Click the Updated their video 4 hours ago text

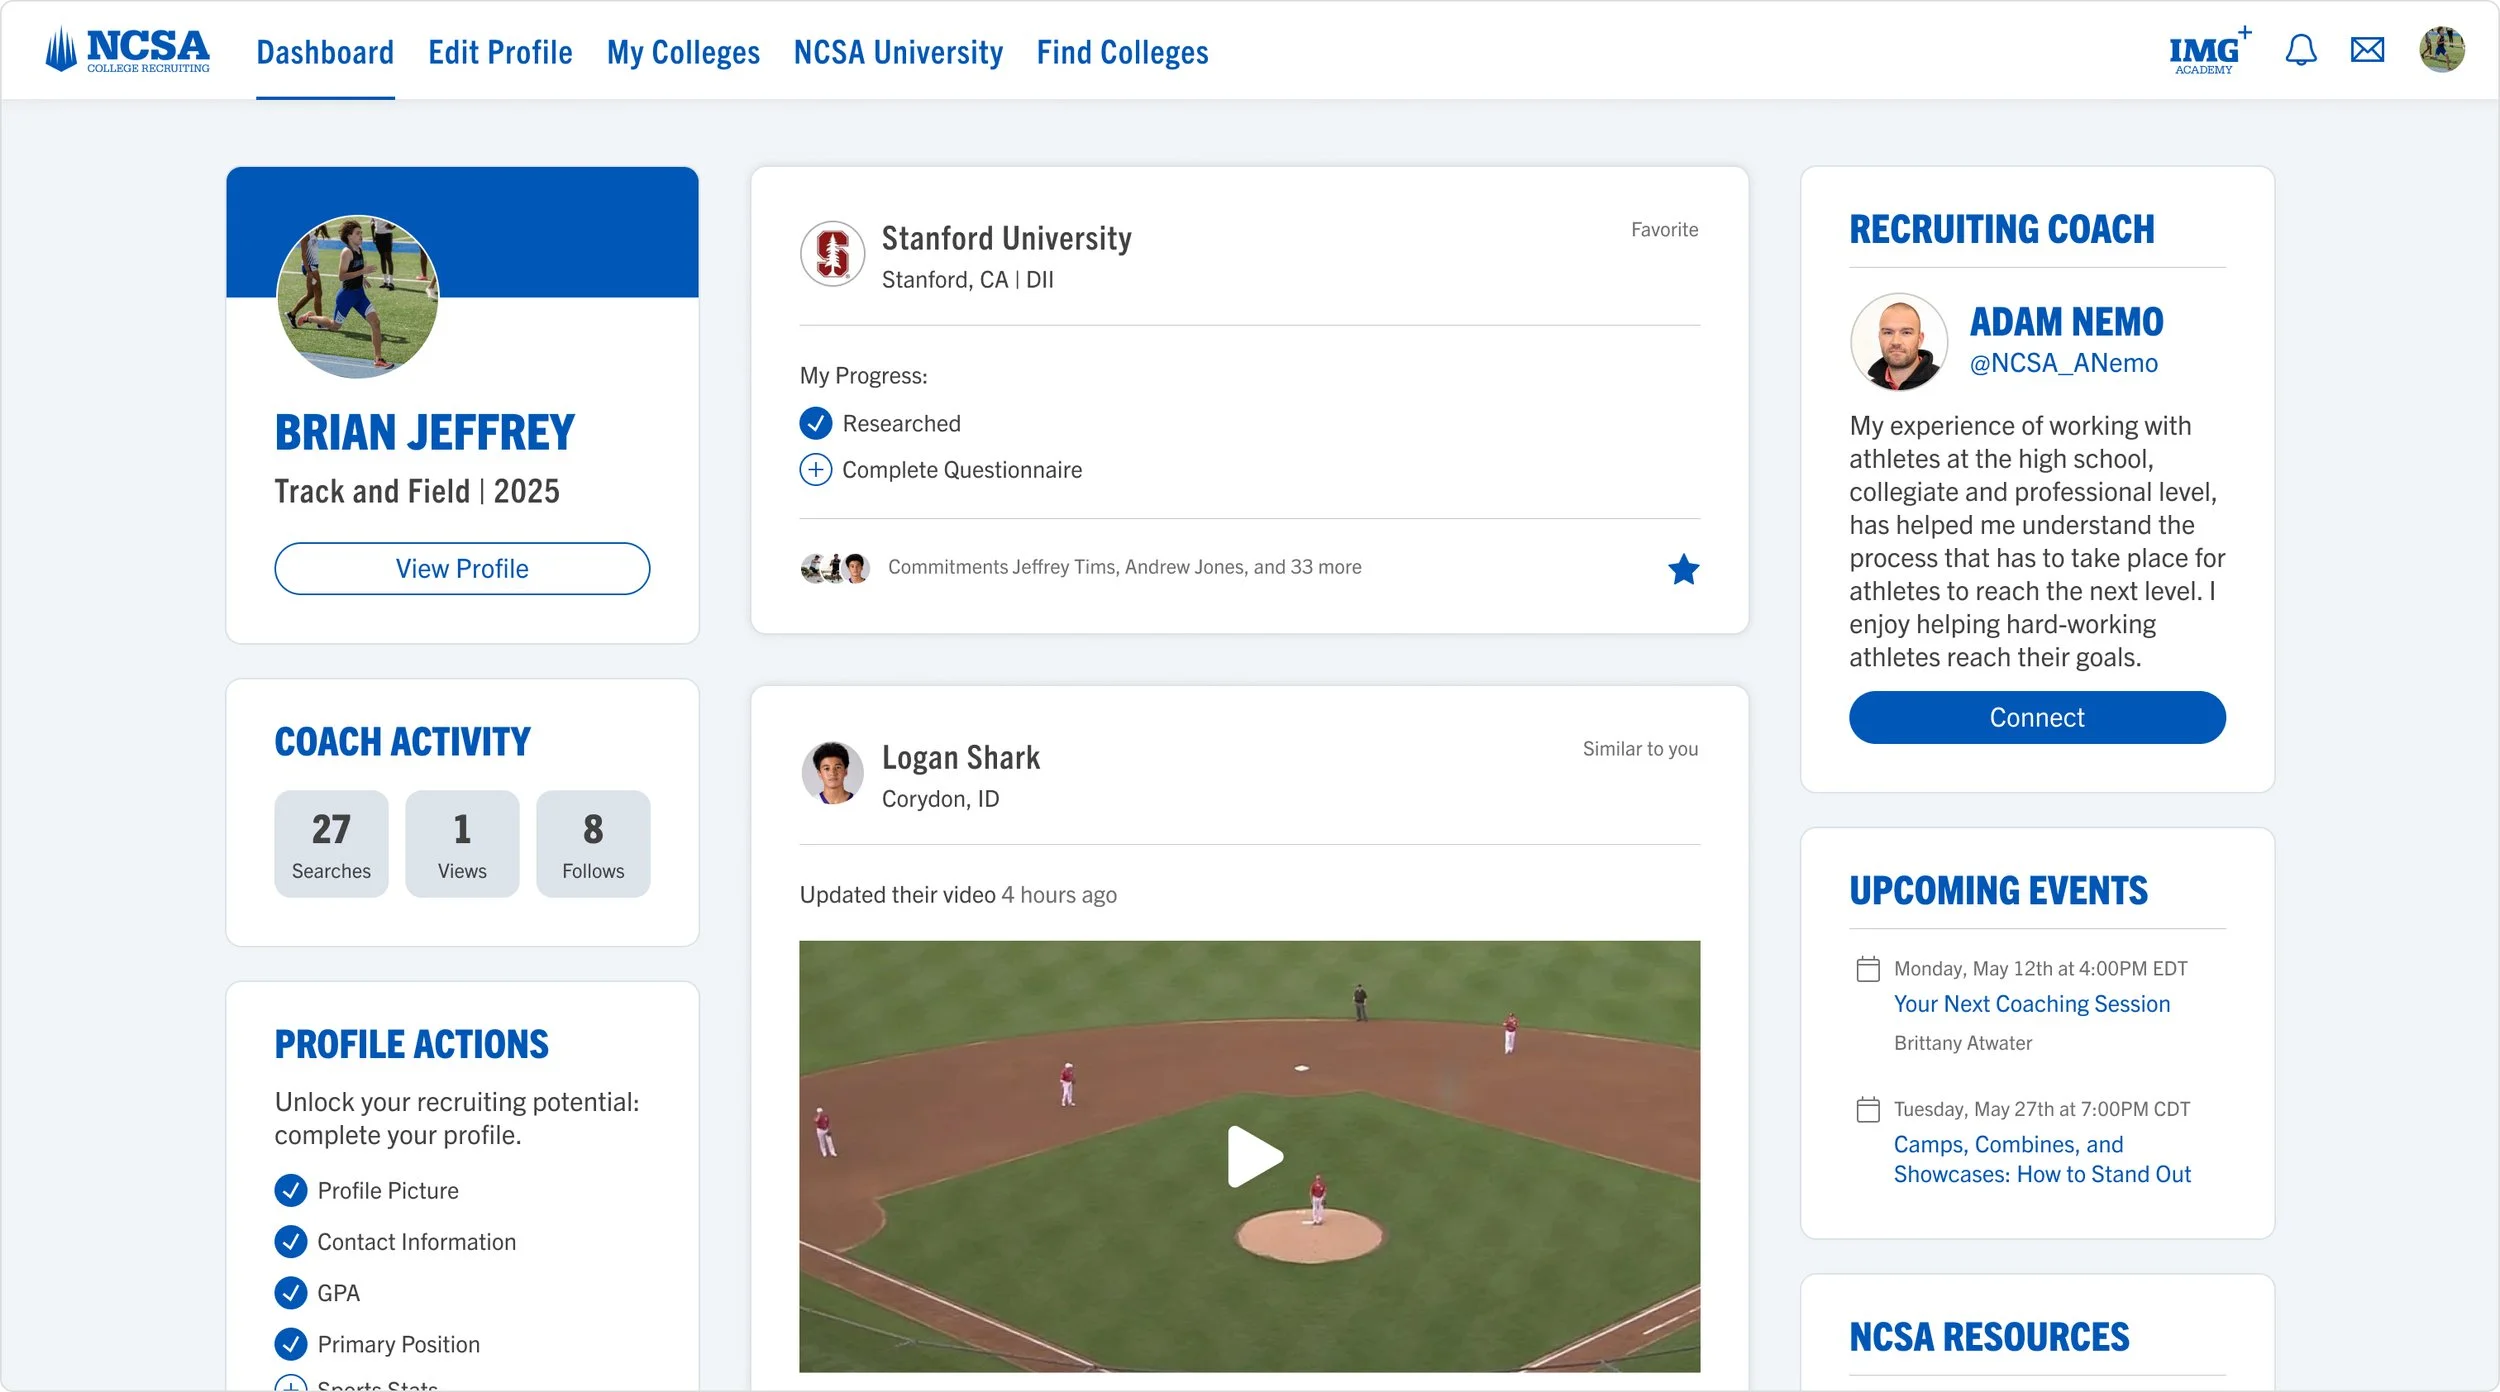958,895
